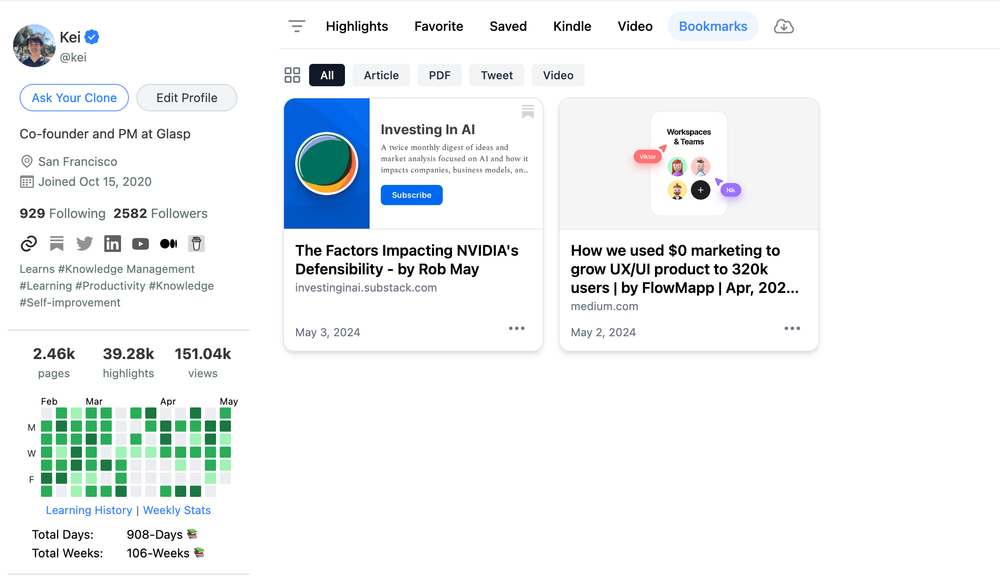Select the Bookmarks tab
The image size is (1000, 584).
tap(713, 26)
